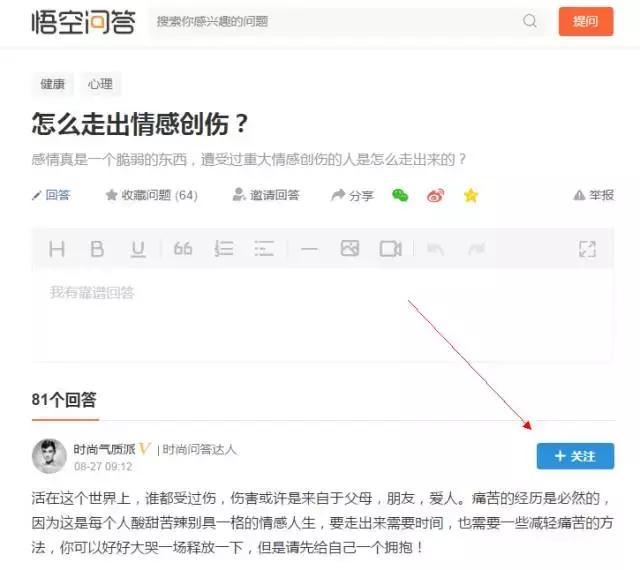Click 举报 to report the question
This screenshot has height=570, width=640.
593,195
